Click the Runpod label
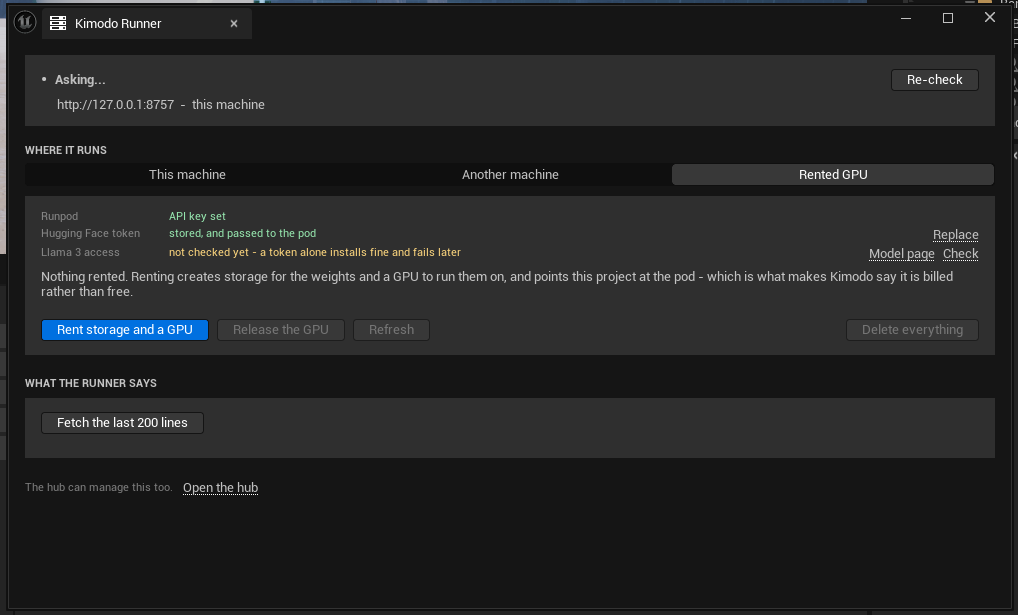The image size is (1018, 615). (x=59, y=216)
